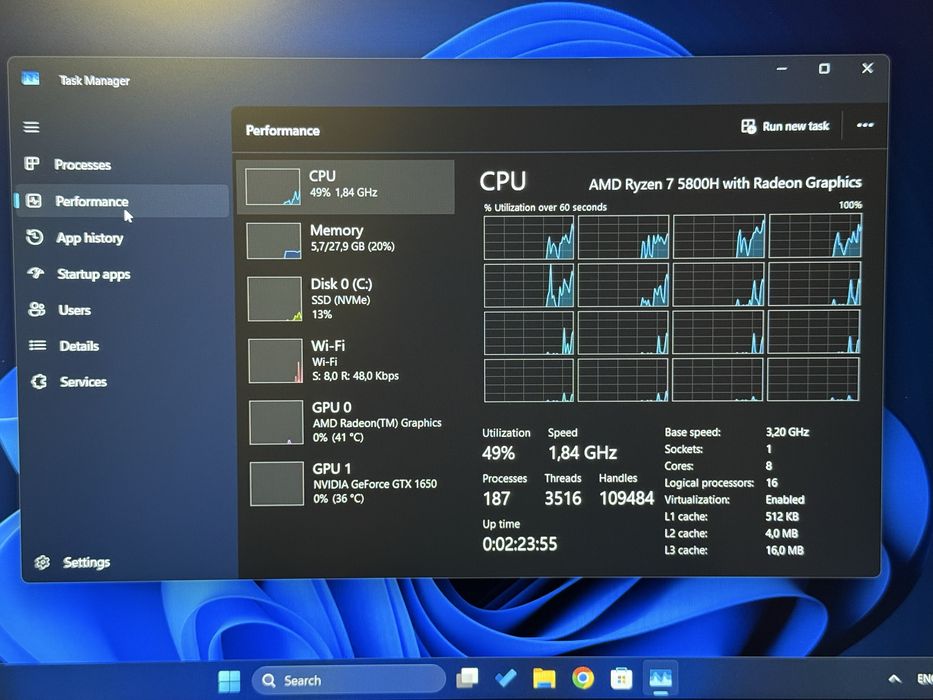Image resolution: width=933 pixels, height=700 pixels.
Task: Click the Logical processors value 16
Action: point(772,483)
